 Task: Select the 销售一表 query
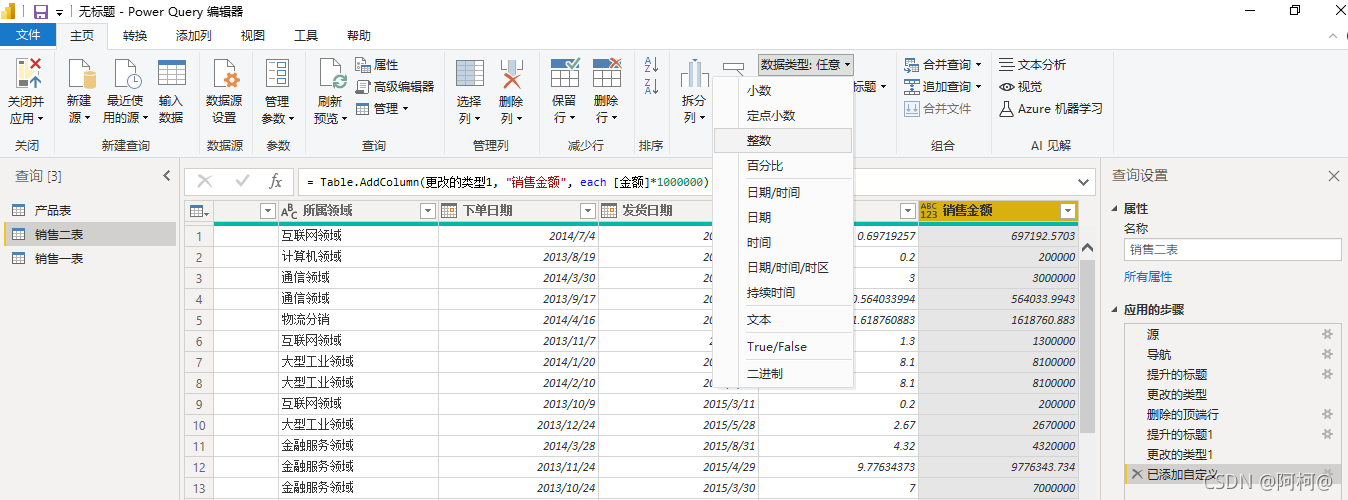click(89, 258)
